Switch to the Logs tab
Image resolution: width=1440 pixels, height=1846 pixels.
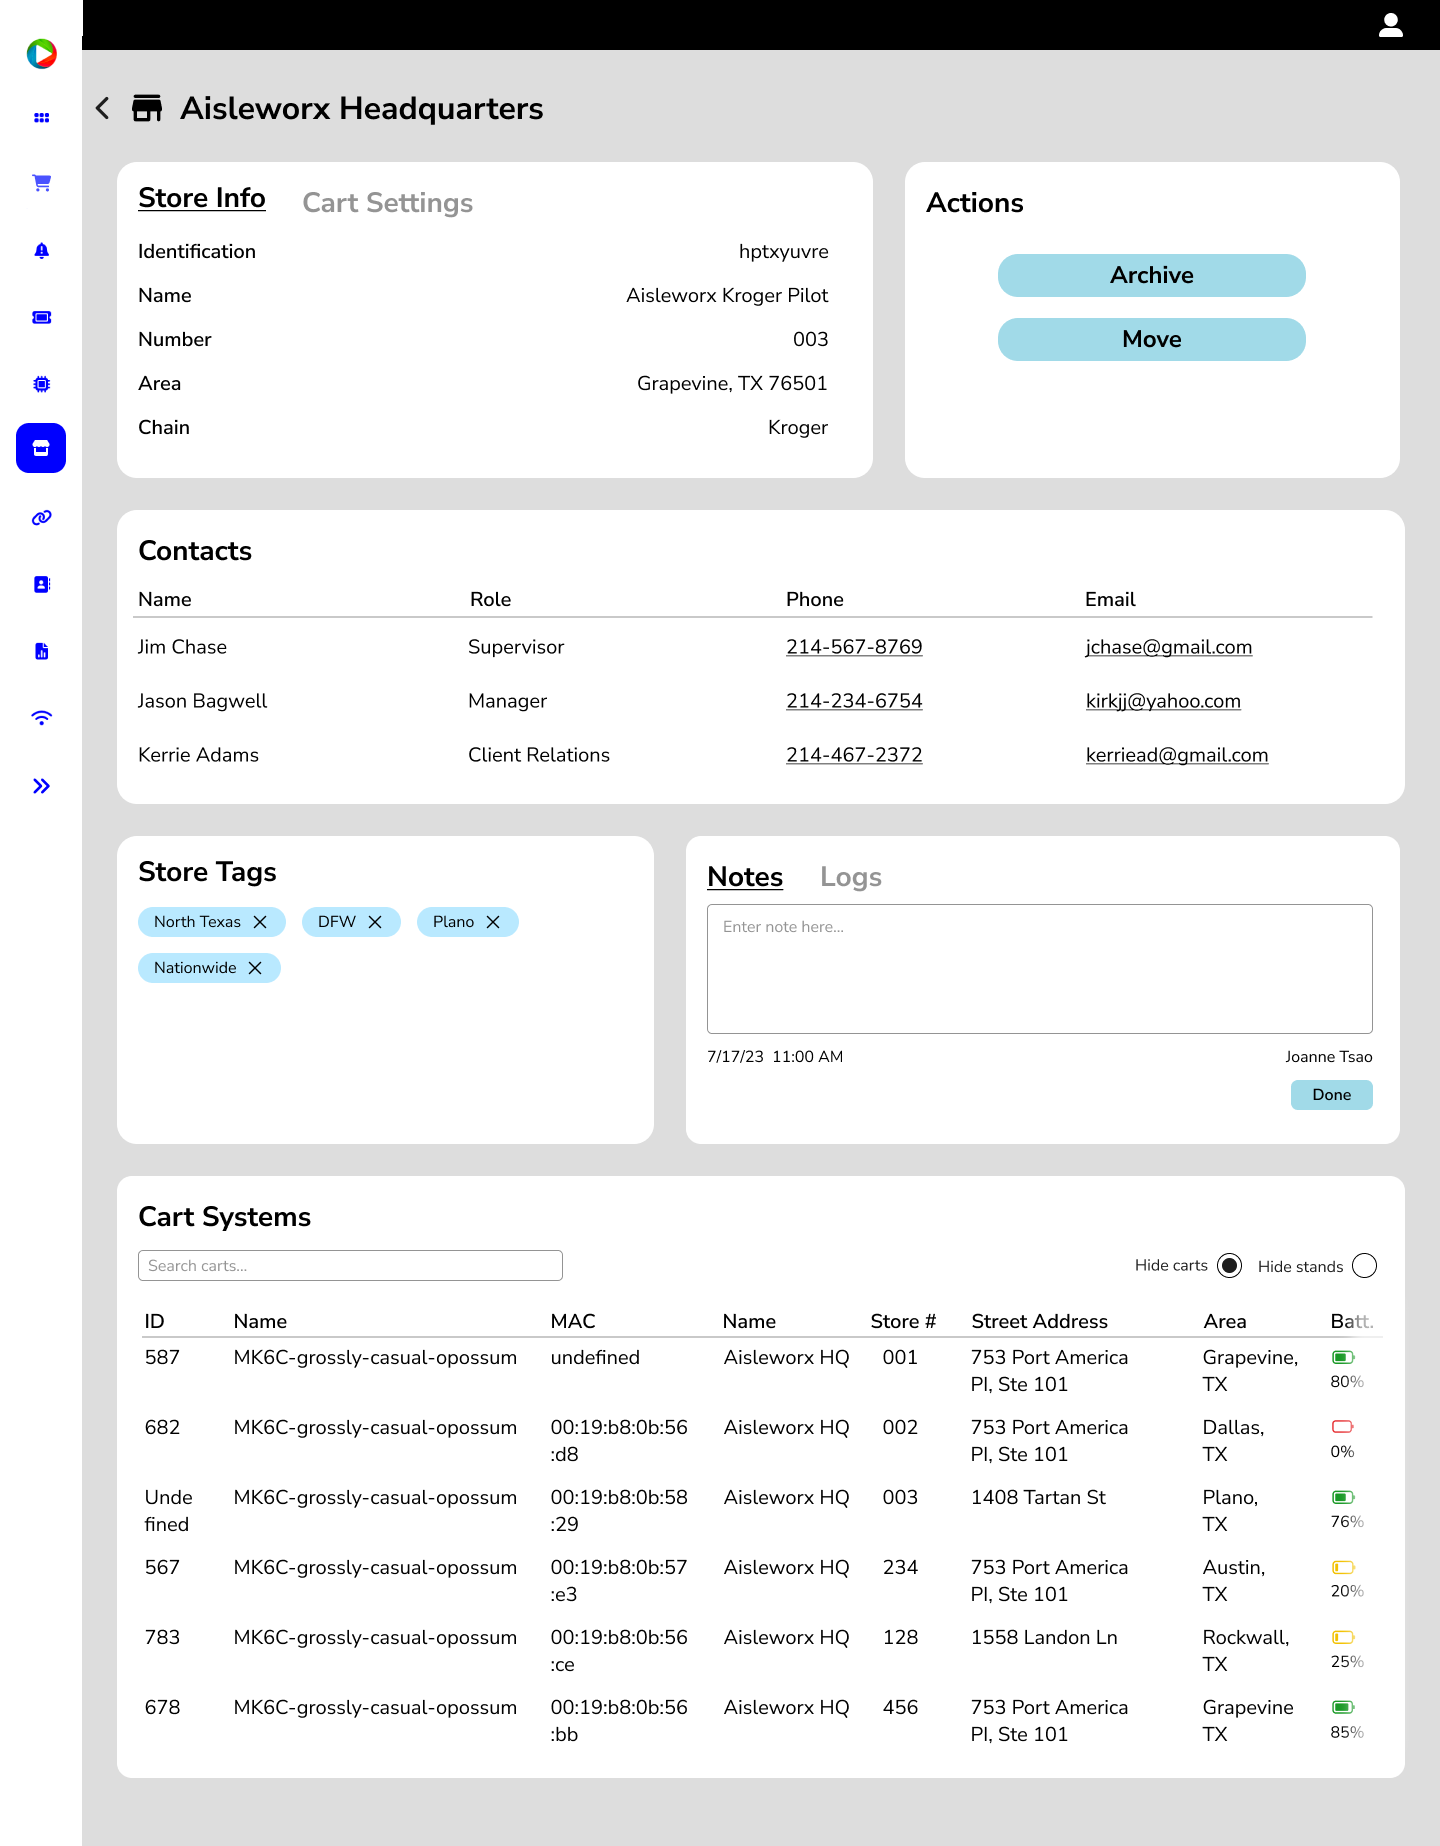click(851, 877)
